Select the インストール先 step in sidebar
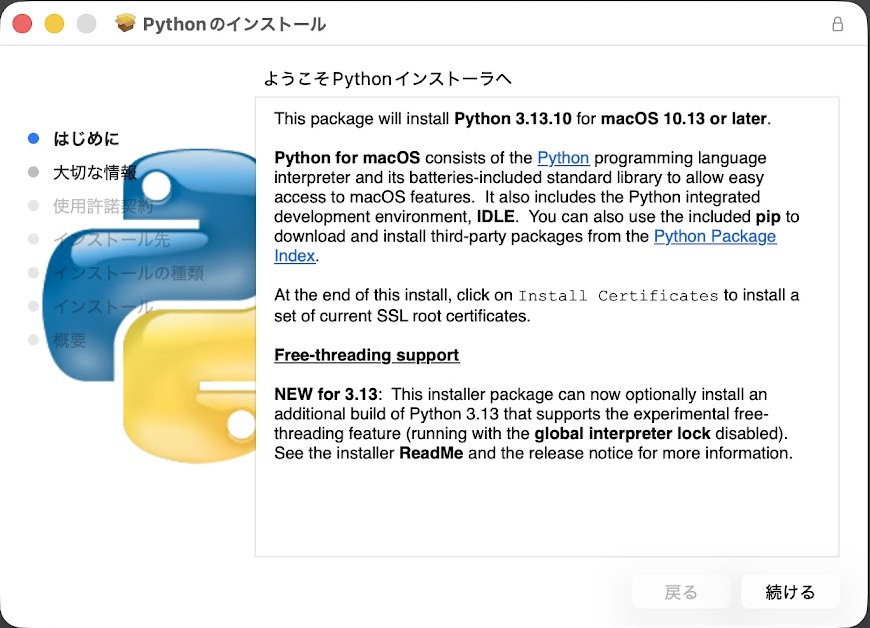Image resolution: width=870 pixels, height=628 pixels. (x=111, y=240)
